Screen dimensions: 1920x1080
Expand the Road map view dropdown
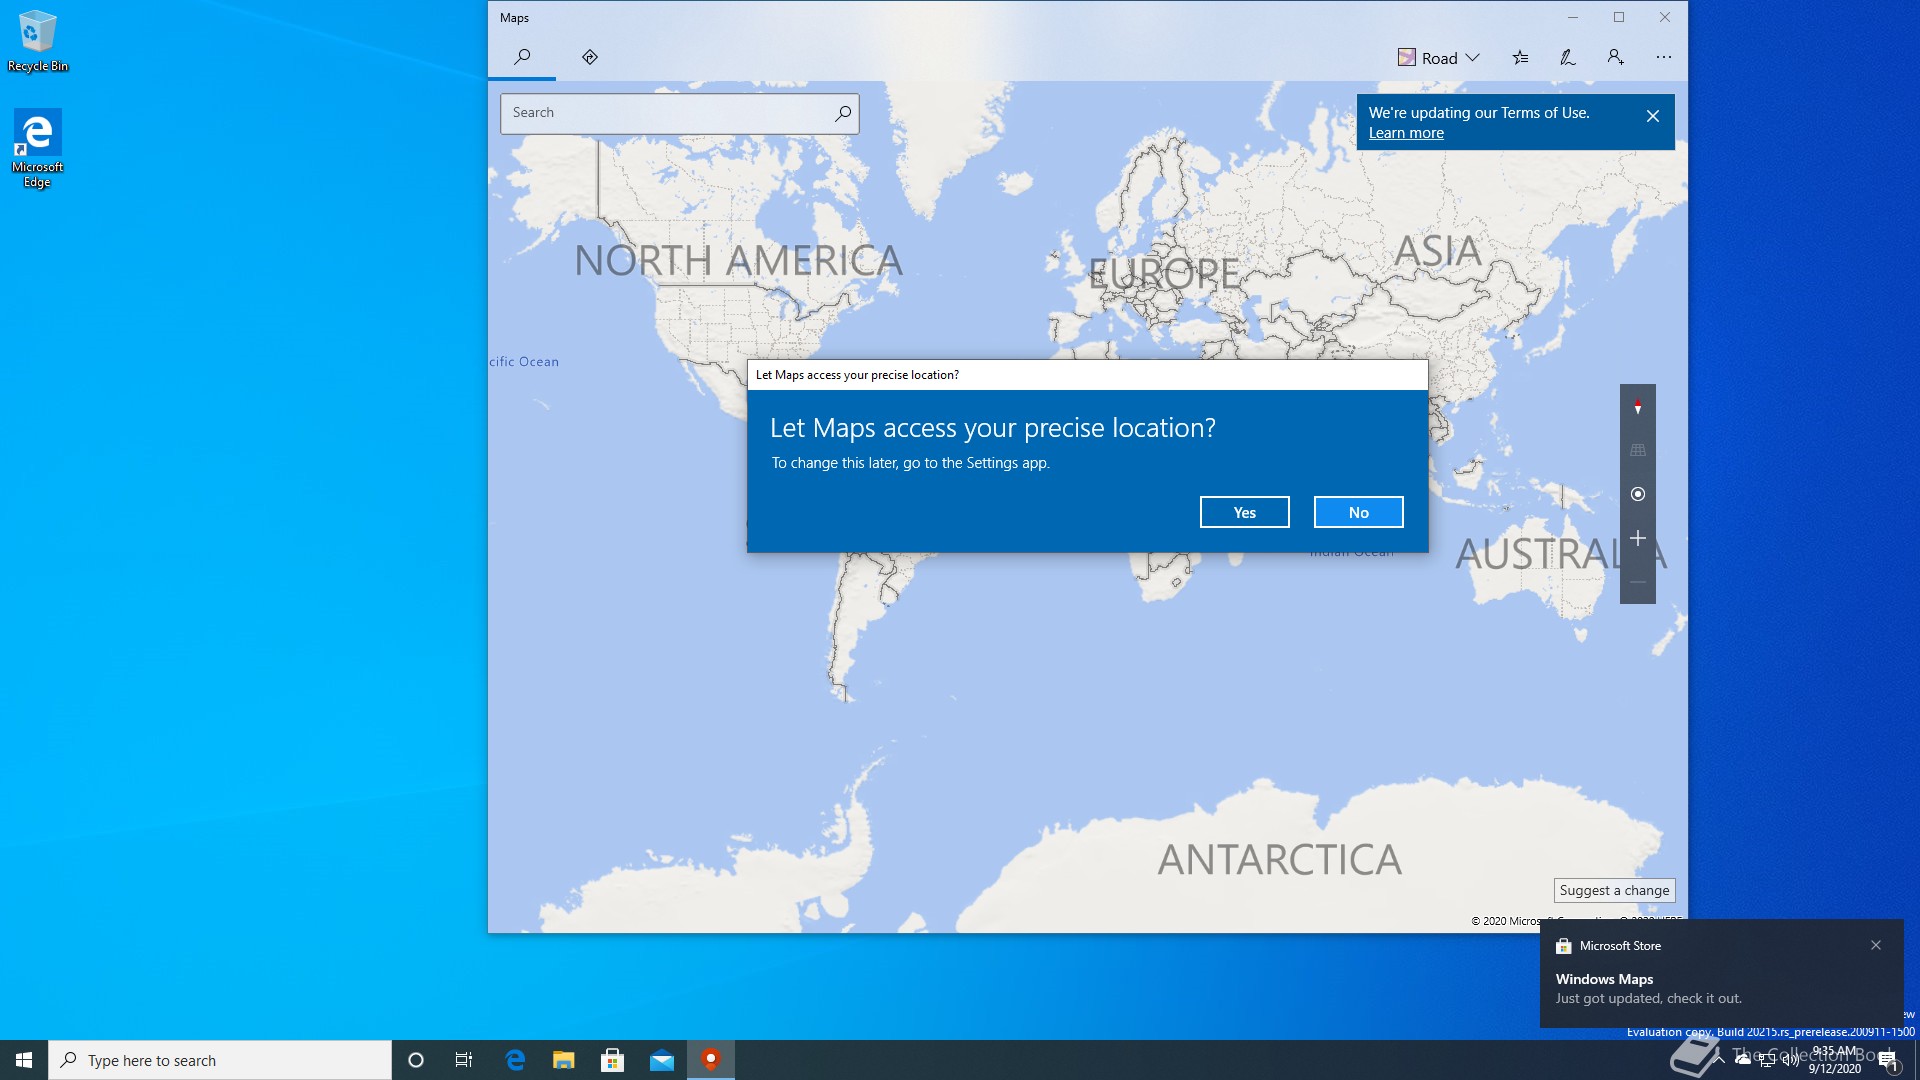pos(1438,58)
